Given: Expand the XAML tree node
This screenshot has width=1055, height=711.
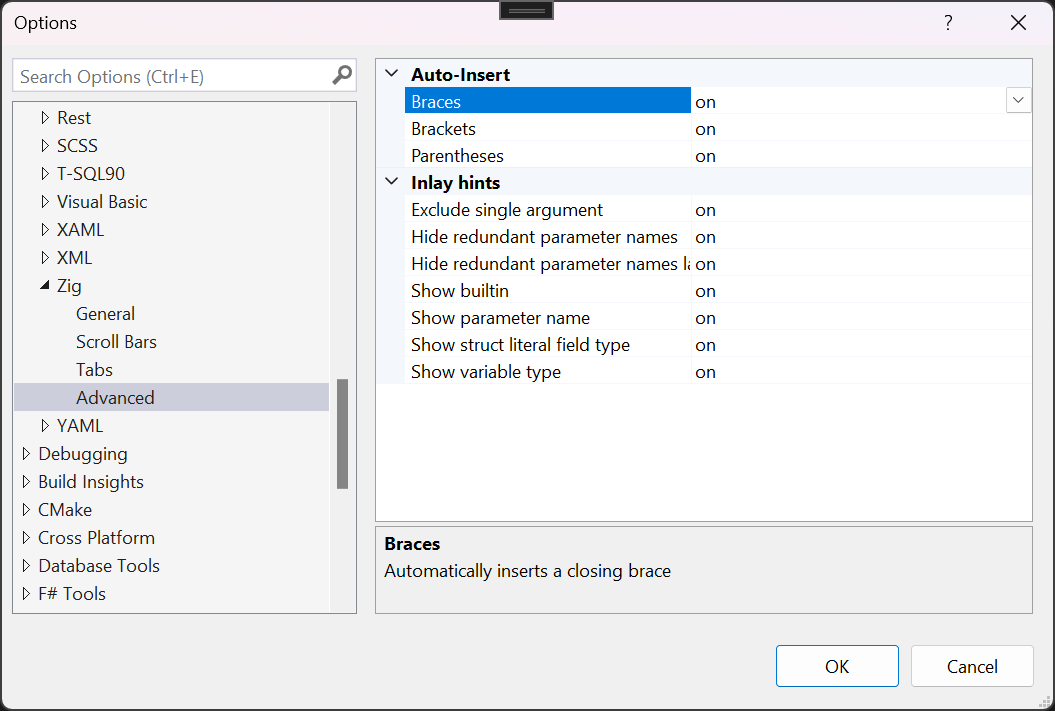Looking at the screenshot, I should click(46, 229).
